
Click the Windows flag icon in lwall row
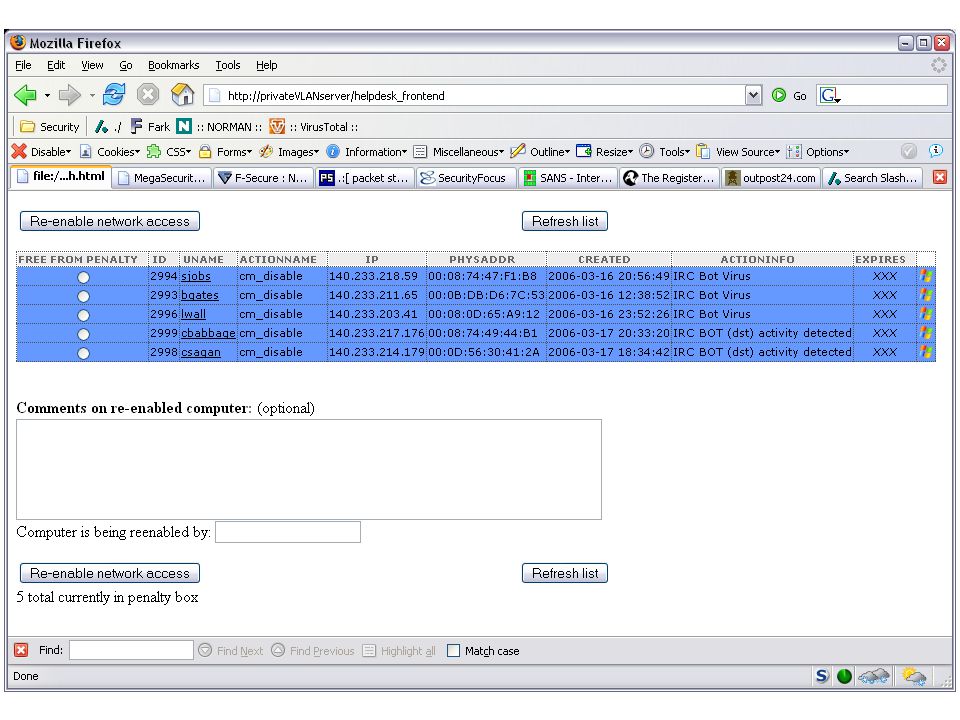[x=926, y=314]
